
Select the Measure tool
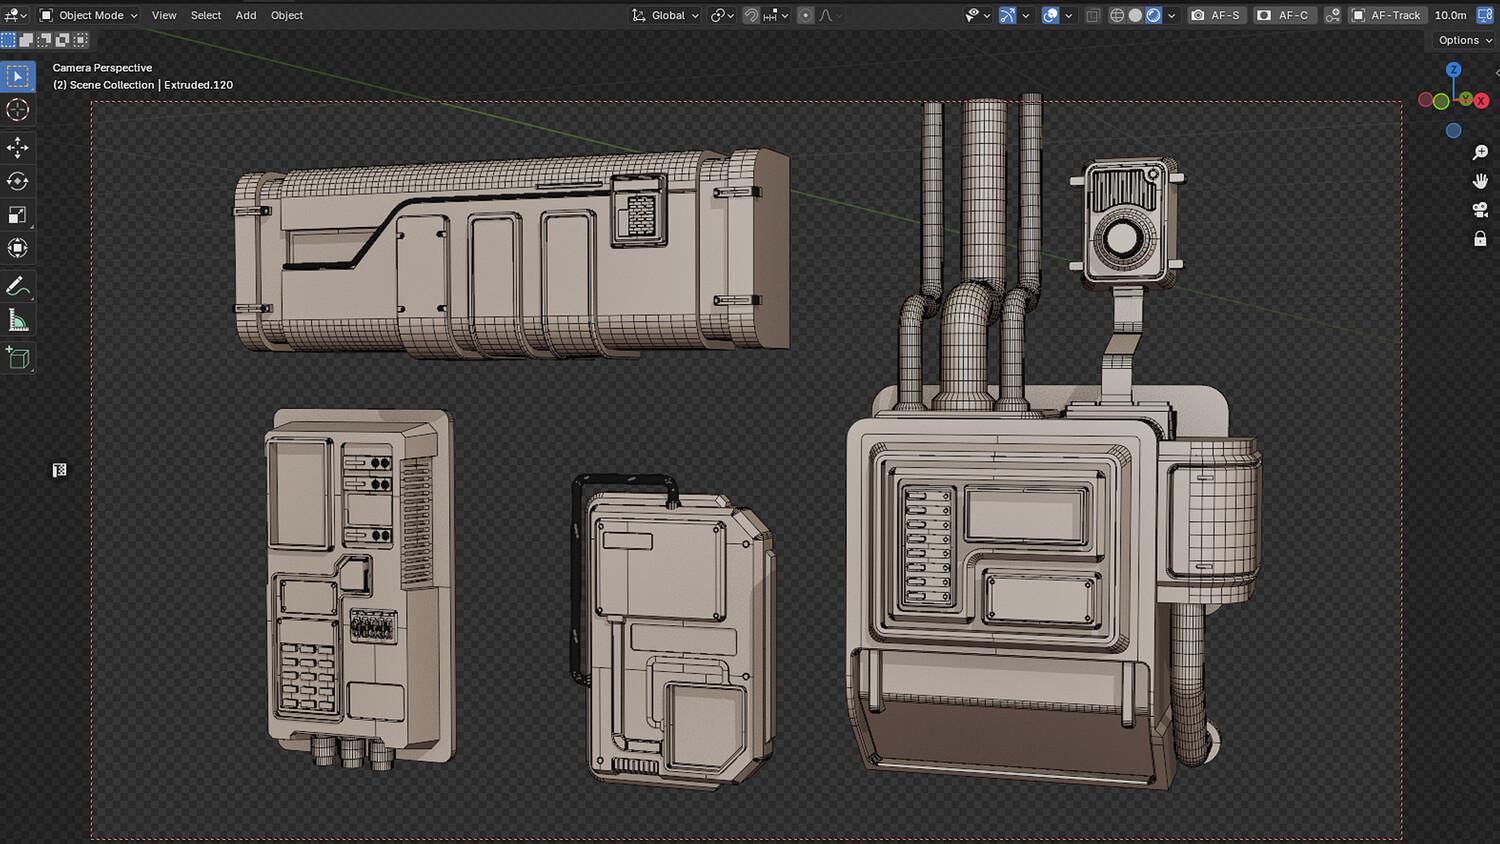tap(18, 320)
